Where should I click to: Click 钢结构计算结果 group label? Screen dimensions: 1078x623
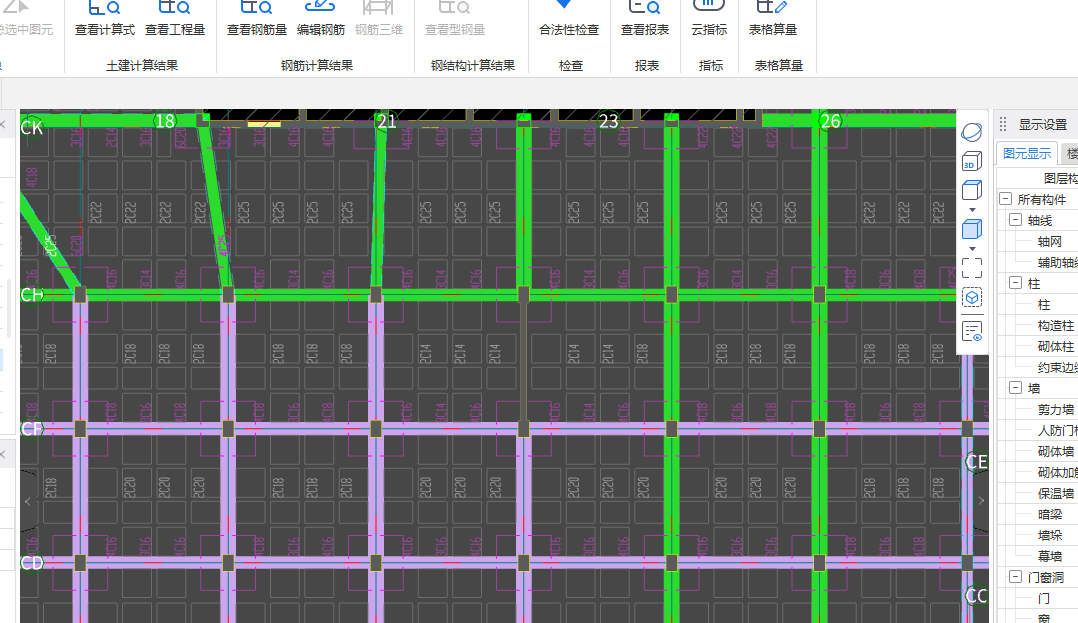pos(473,65)
